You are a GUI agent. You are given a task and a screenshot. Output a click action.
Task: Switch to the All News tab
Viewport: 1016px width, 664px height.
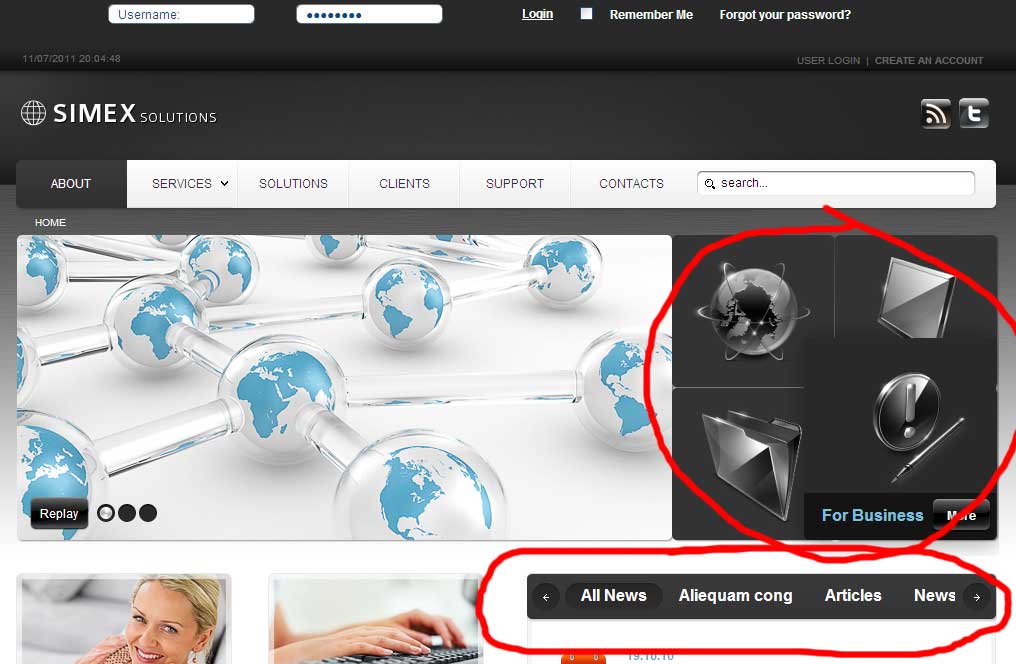pyautogui.click(x=614, y=595)
